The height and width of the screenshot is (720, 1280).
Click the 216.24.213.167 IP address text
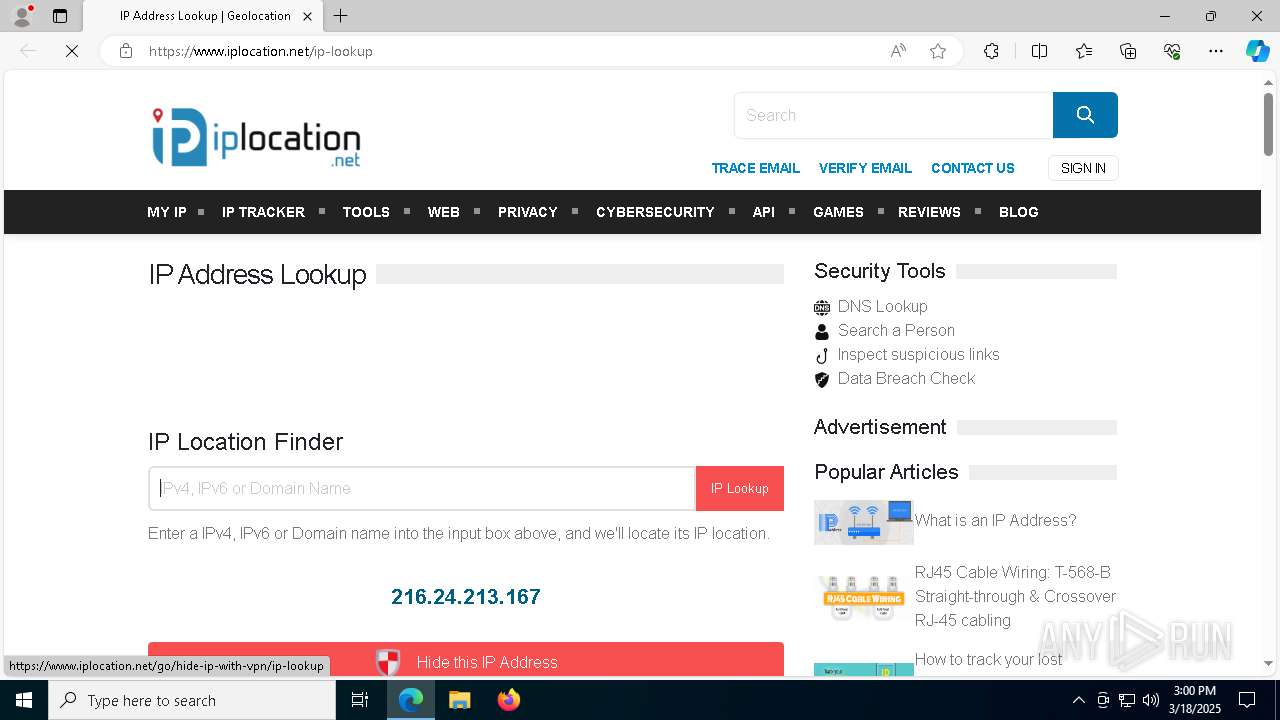[466, 597]
